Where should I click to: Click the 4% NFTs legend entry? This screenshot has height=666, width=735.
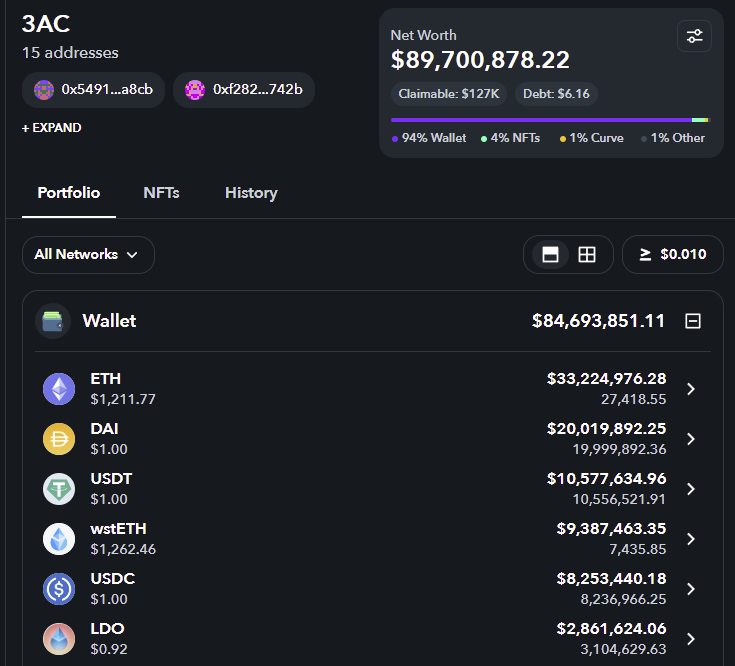click(510, 138)
